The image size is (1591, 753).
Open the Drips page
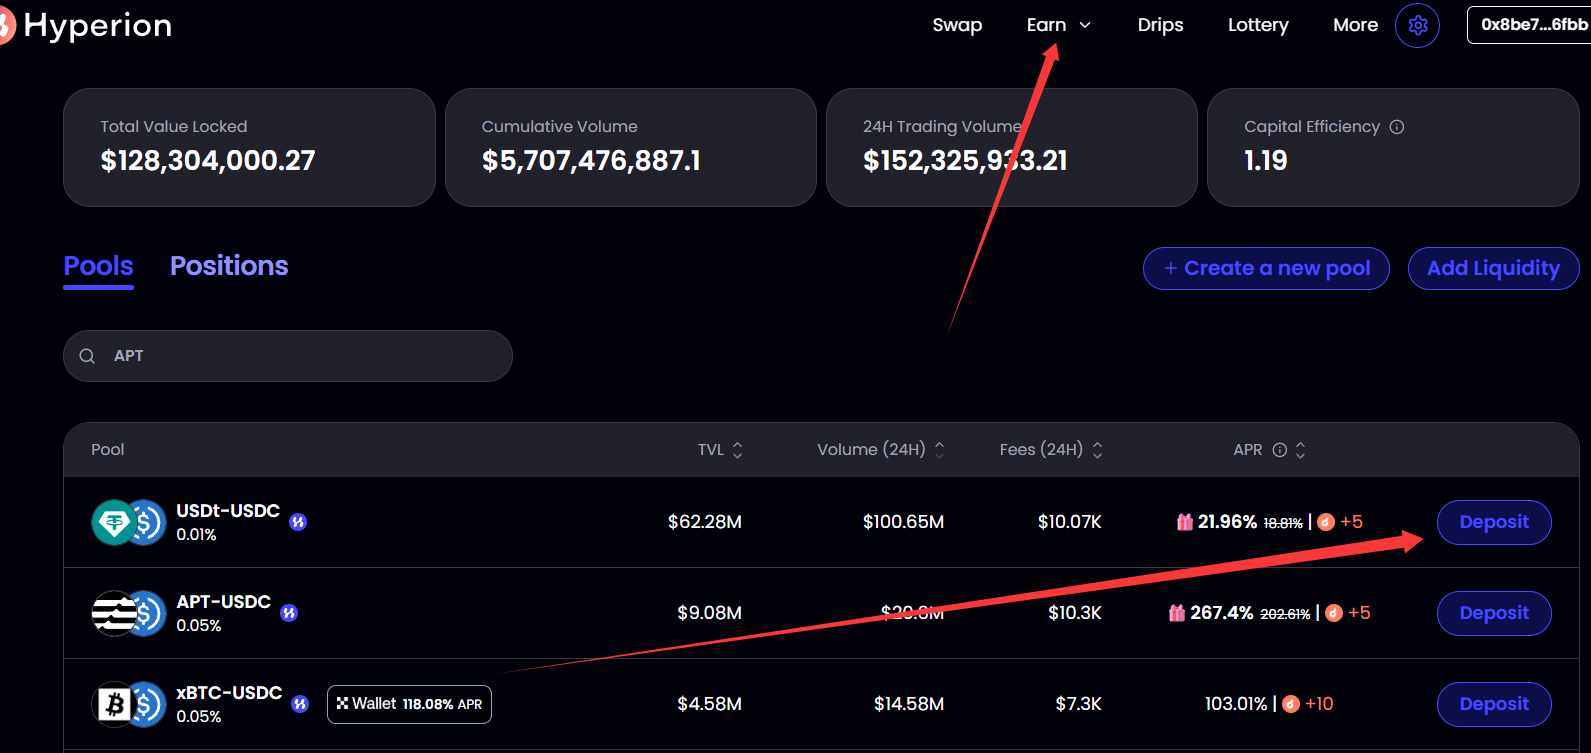click(x=1160, y=25)
